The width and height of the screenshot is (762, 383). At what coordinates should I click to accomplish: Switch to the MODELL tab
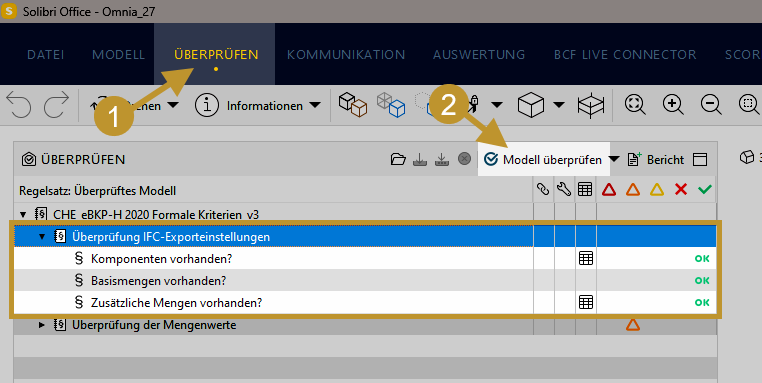click(119, 54)
